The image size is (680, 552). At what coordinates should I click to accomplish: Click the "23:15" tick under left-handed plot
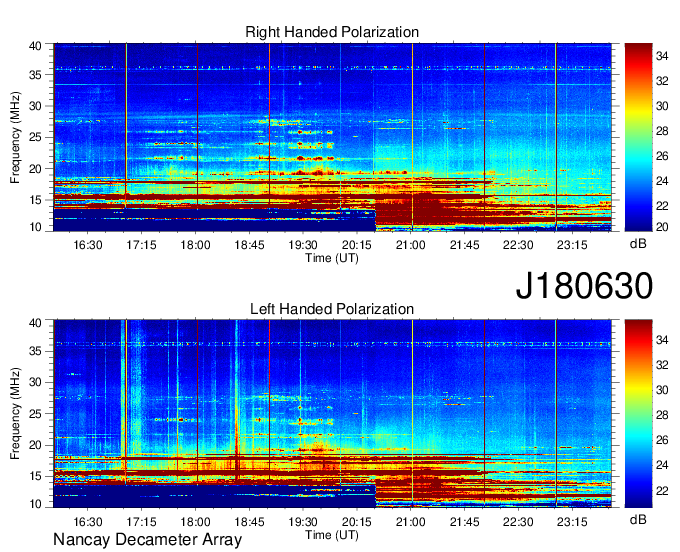[572, 522]
